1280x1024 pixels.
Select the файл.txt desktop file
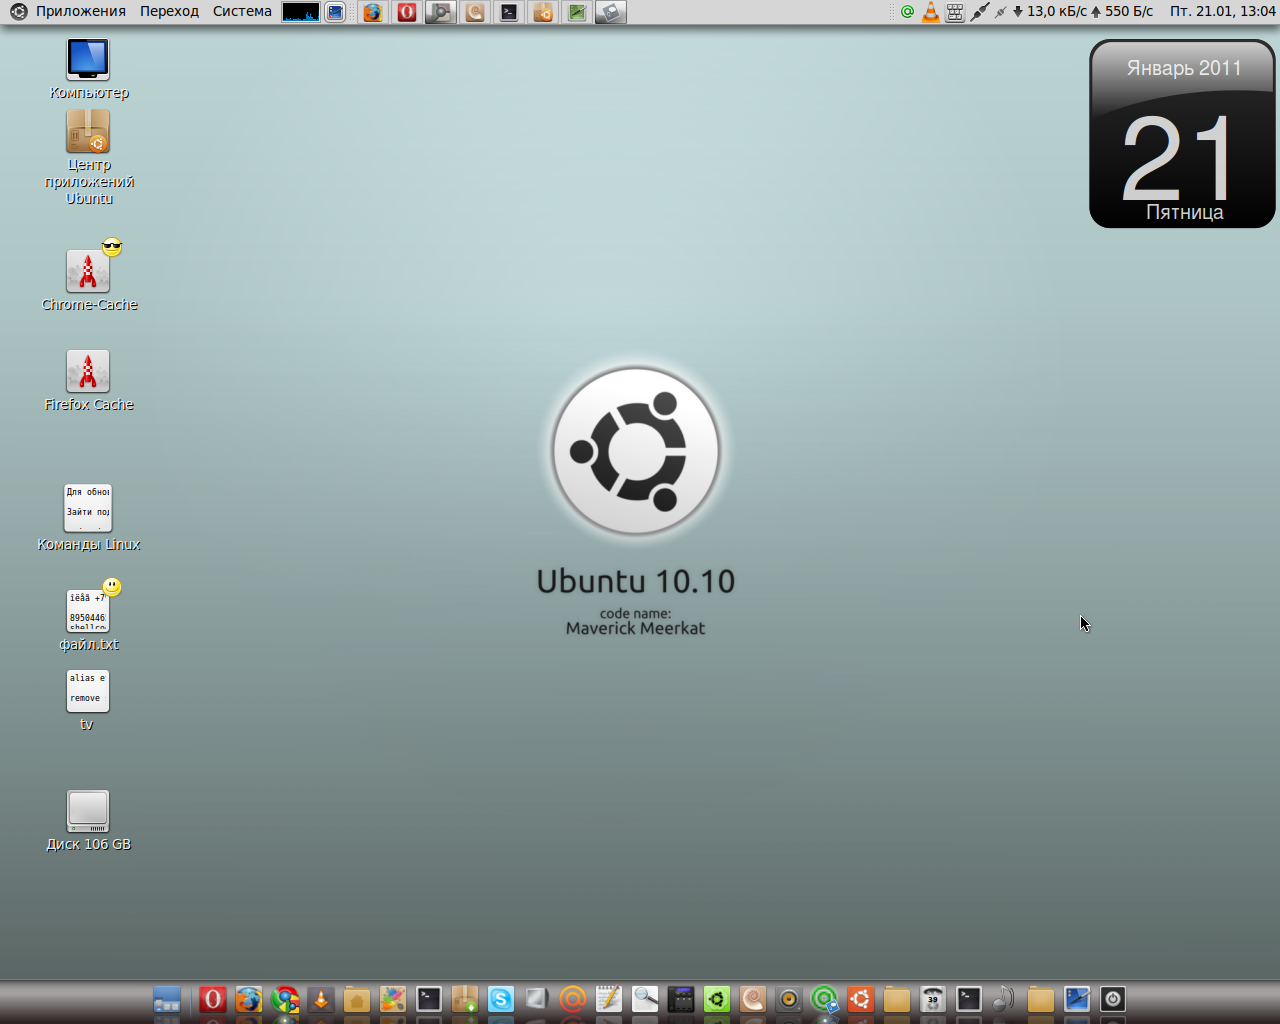pyautogui.click(x=88, y=615)
